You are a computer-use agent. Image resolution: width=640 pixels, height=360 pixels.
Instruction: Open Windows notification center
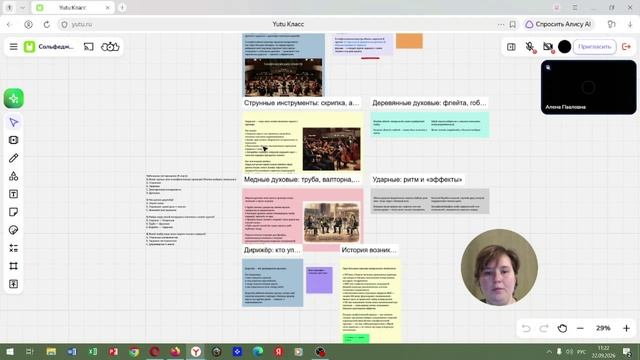click(627, 351)
